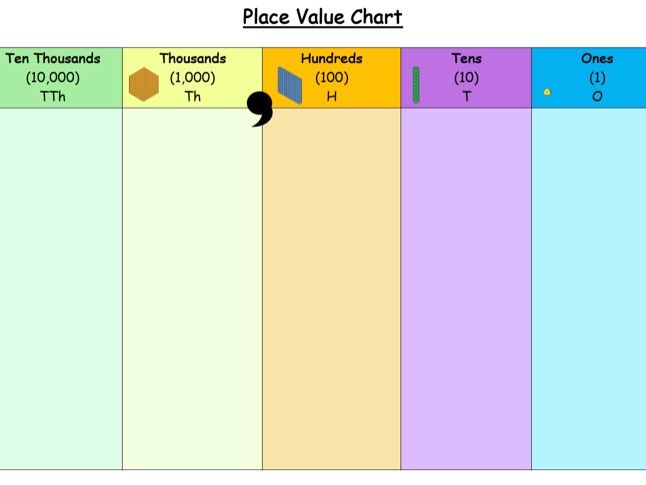Image resolution: width=646 pixels, height=485 pixels.
Task: Click the pale yellow Thousands column body
Action: point(192,289)
